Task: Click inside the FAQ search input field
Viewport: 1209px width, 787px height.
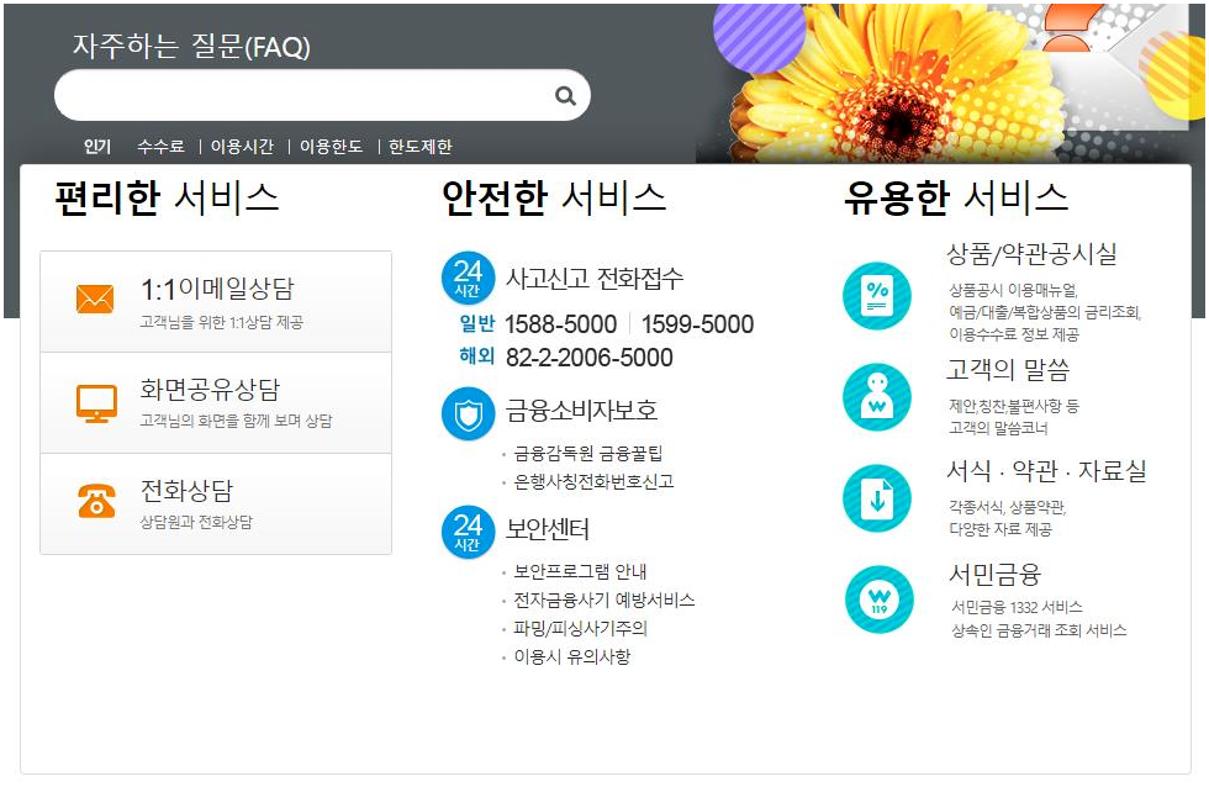Action: [300, 95]
